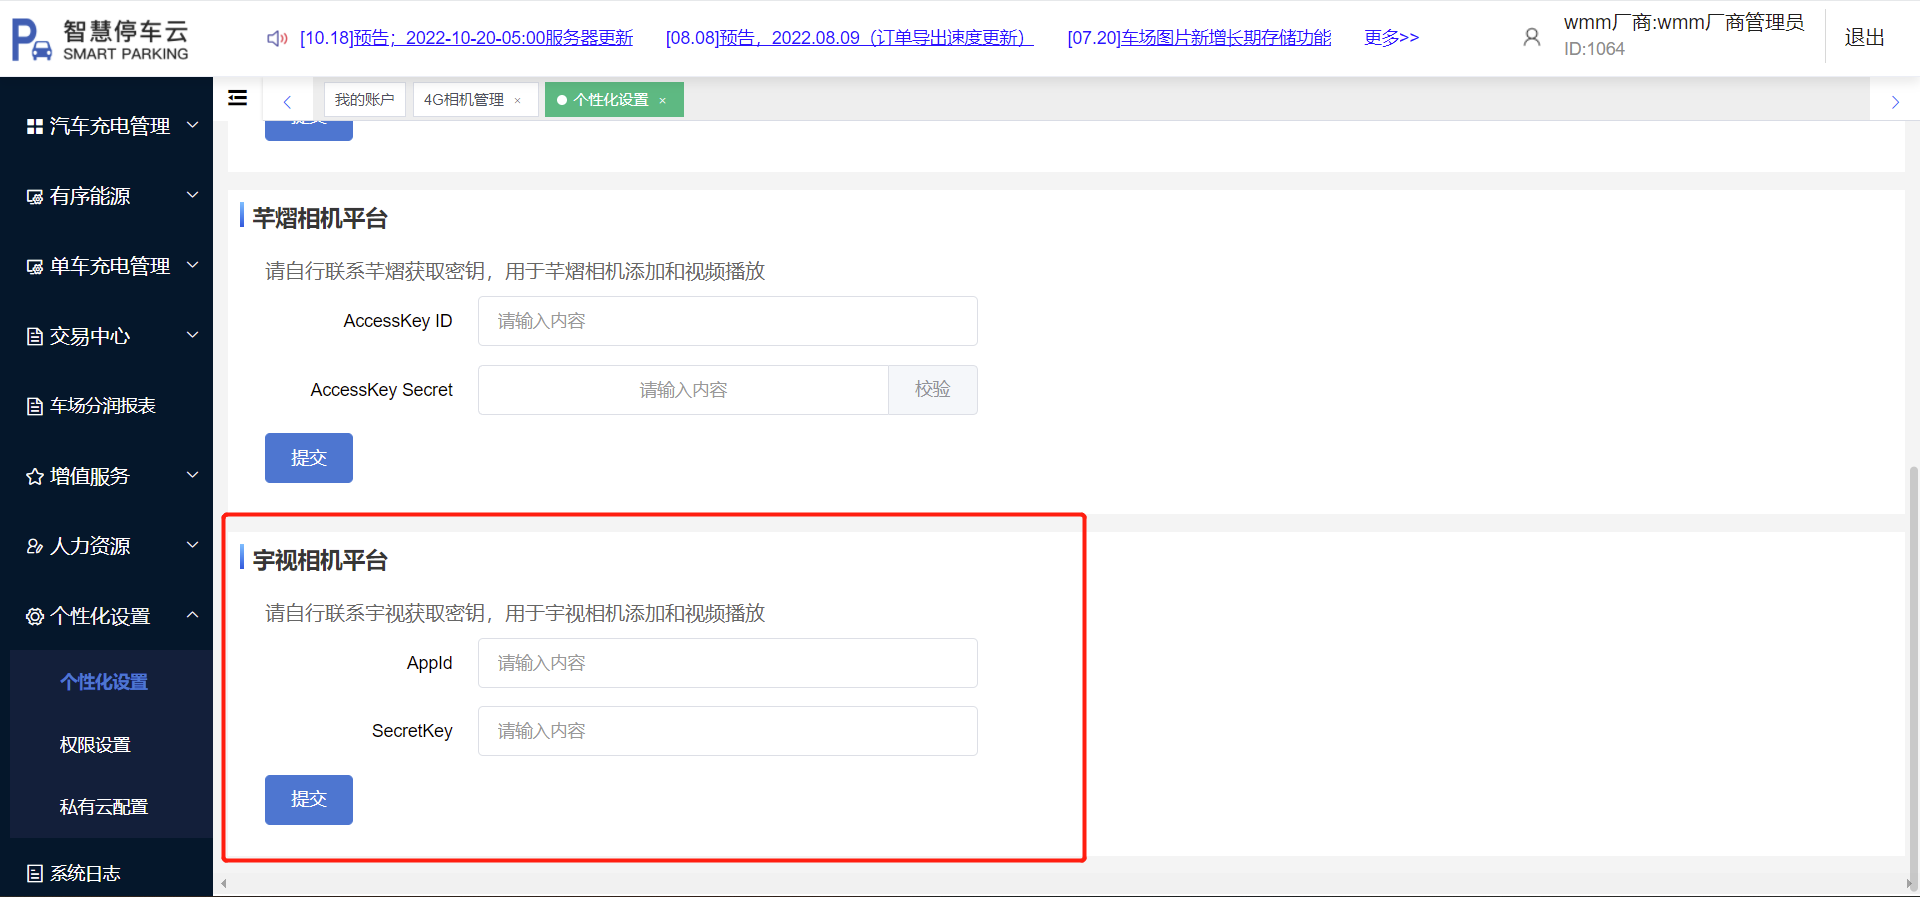
Task: Open the 车场分润报表 menu item
Action: point(103,406)
